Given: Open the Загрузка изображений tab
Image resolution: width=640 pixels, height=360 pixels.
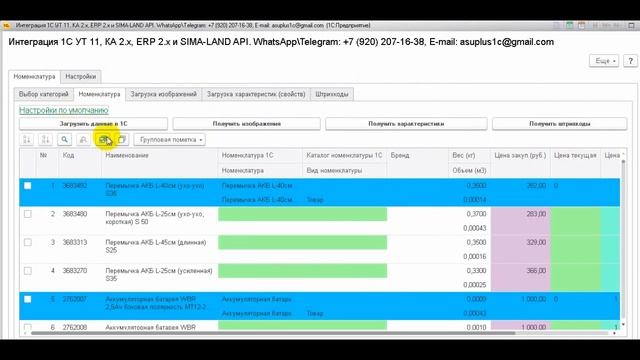Looking at the screenshot, I should [164, 94].
